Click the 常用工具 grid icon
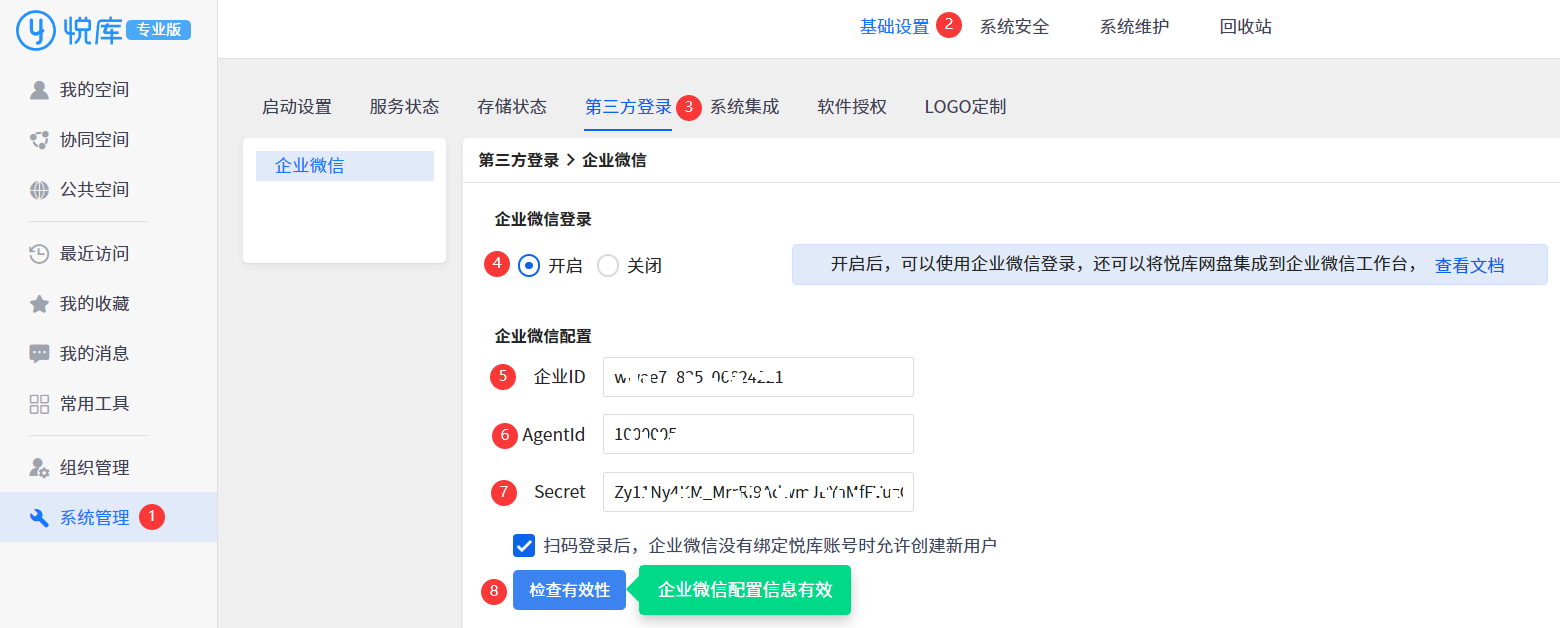The image size is (1560, 628). [39, 404]
